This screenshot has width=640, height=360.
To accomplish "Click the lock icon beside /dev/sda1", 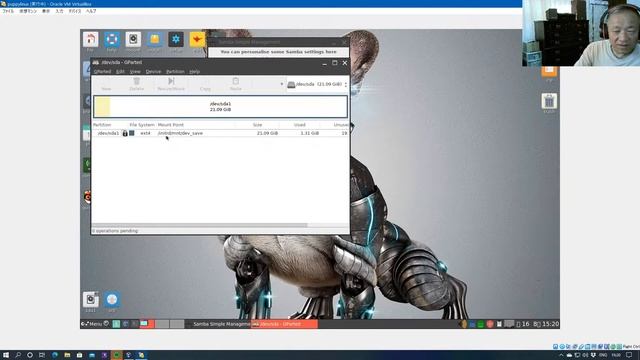I will (x=125, y=133).
